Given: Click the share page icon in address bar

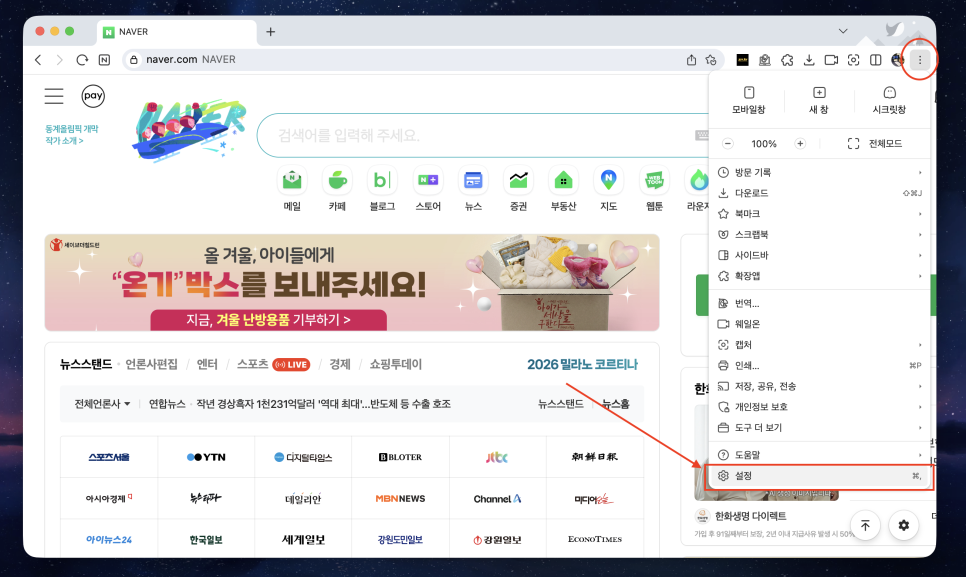Looking at the screenshot, I should pos(691,60).
